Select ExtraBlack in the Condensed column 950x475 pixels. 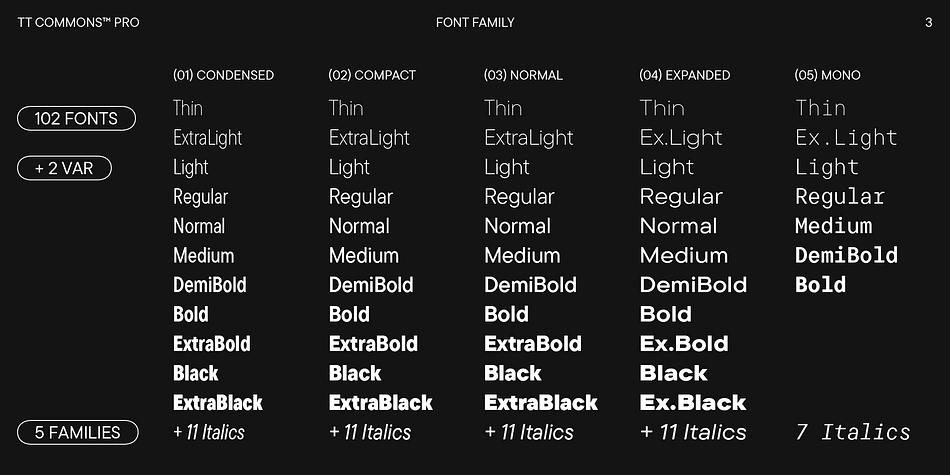point(218,402)
